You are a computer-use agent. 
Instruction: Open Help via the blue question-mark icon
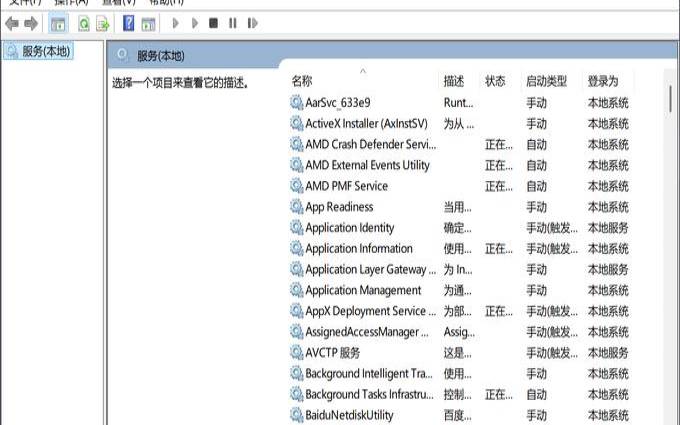(x=129, y=23)
